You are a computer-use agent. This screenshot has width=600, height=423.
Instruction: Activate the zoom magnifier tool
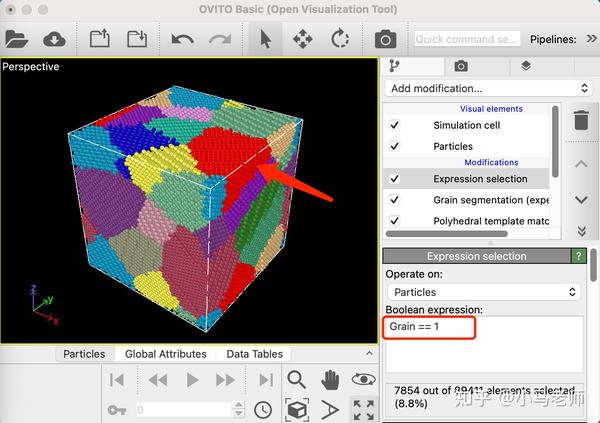[x=296, y=380]
